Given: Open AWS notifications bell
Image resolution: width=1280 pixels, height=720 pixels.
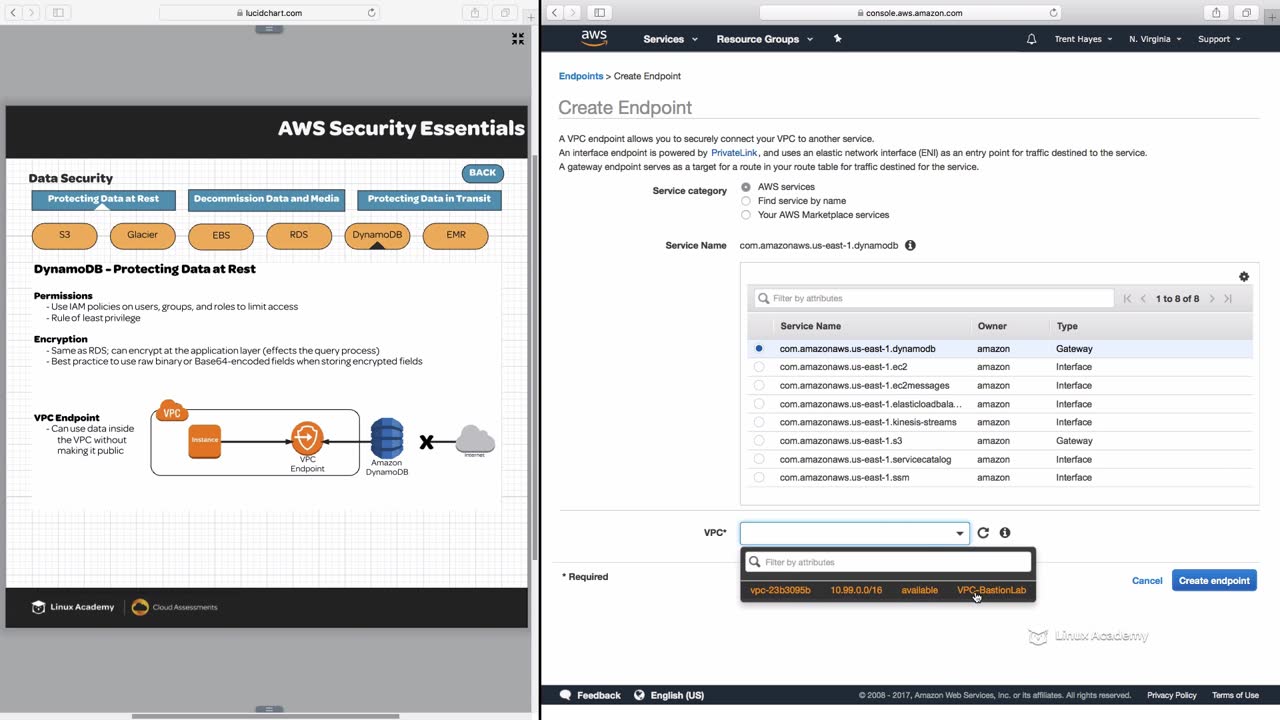Looking at the screenshot, I should click(x=1032, y=39).
